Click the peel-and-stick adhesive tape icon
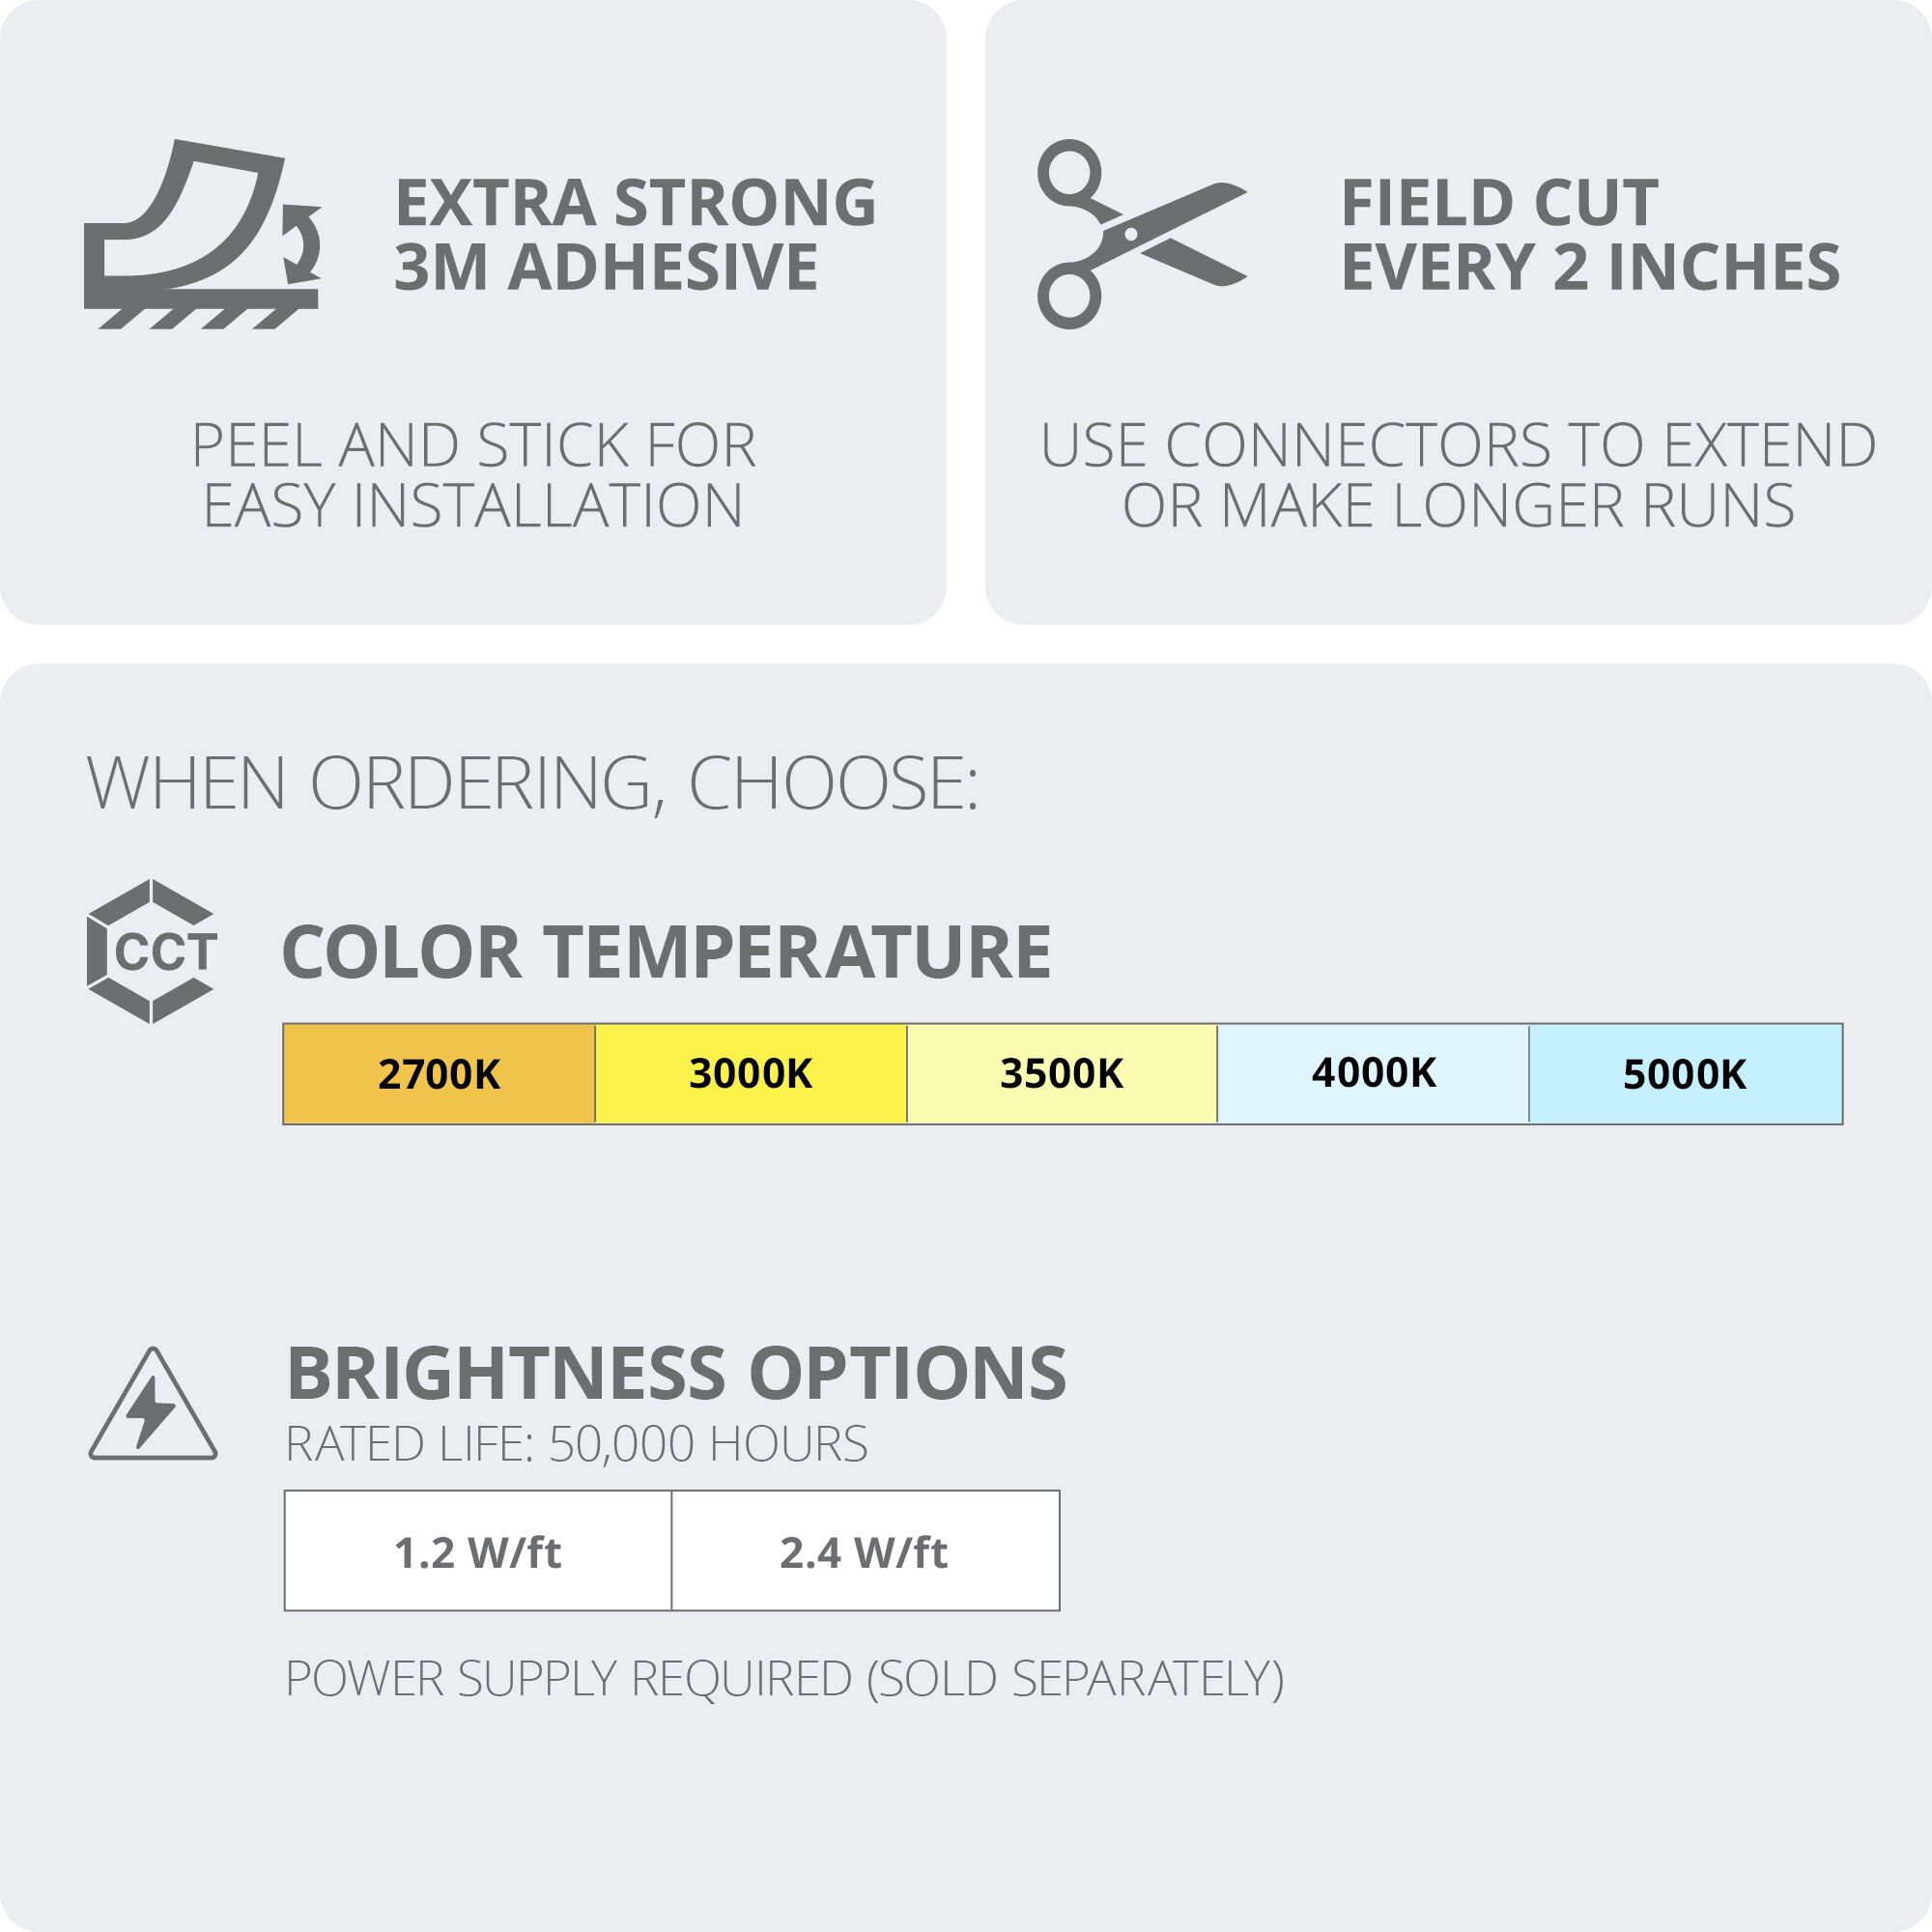 (202, 236)
